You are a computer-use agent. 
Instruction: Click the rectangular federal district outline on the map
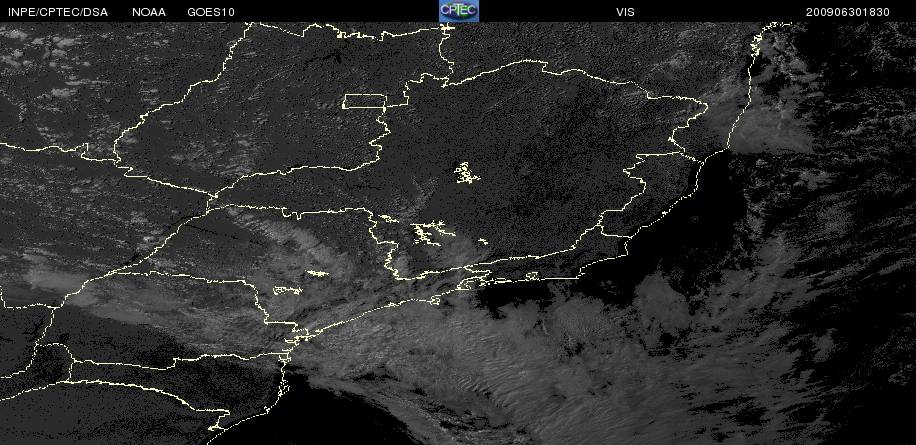364,101
